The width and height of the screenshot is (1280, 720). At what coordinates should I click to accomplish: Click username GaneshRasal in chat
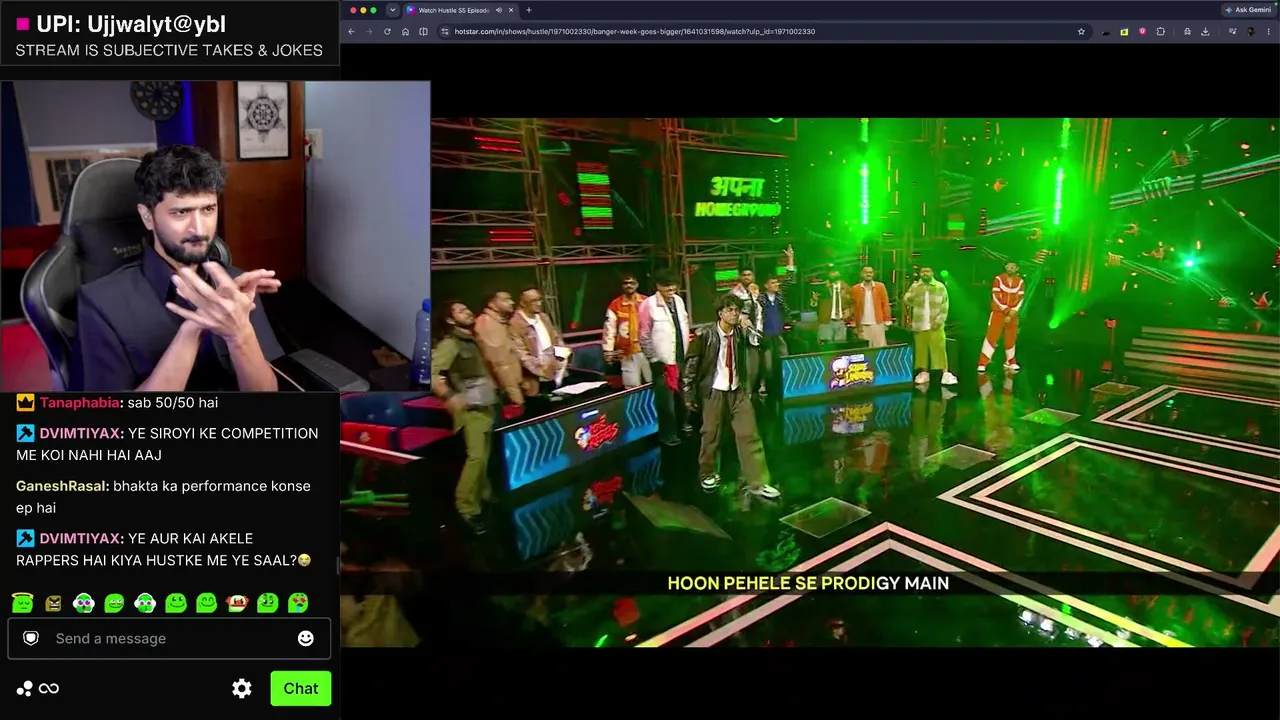[x=61, y=486]
